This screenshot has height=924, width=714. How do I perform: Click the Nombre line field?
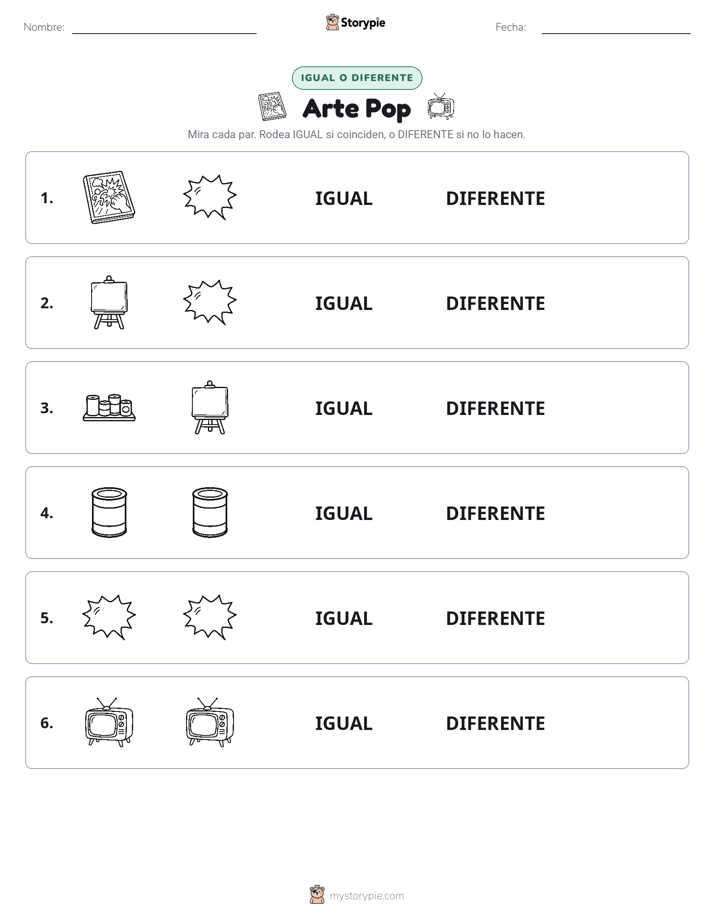[x=164, y=27]
